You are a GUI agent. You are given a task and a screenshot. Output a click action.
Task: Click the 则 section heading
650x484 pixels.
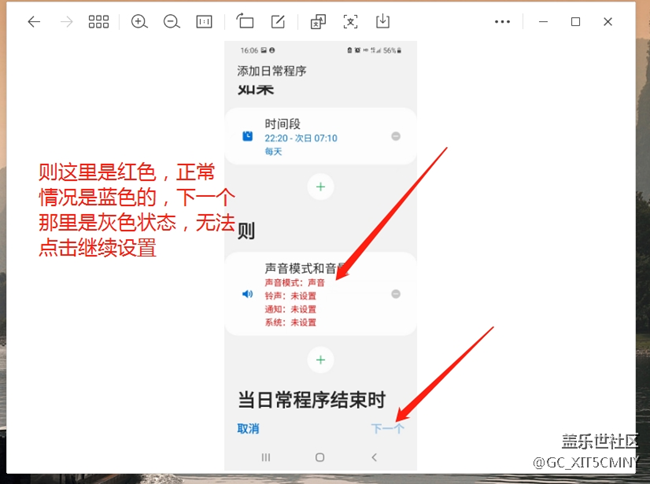point(246,231)
